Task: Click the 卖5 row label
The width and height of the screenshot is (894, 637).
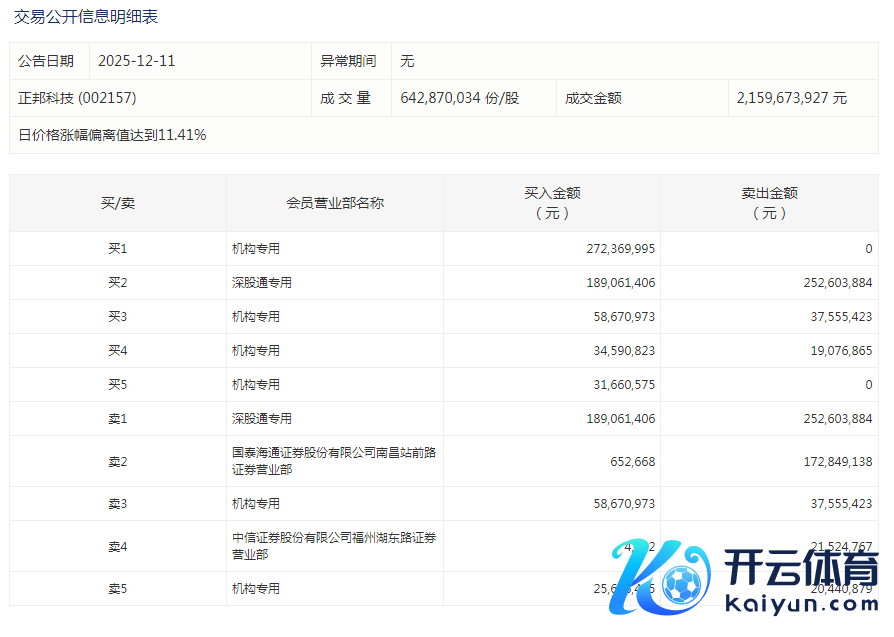Action: [117, 589]
